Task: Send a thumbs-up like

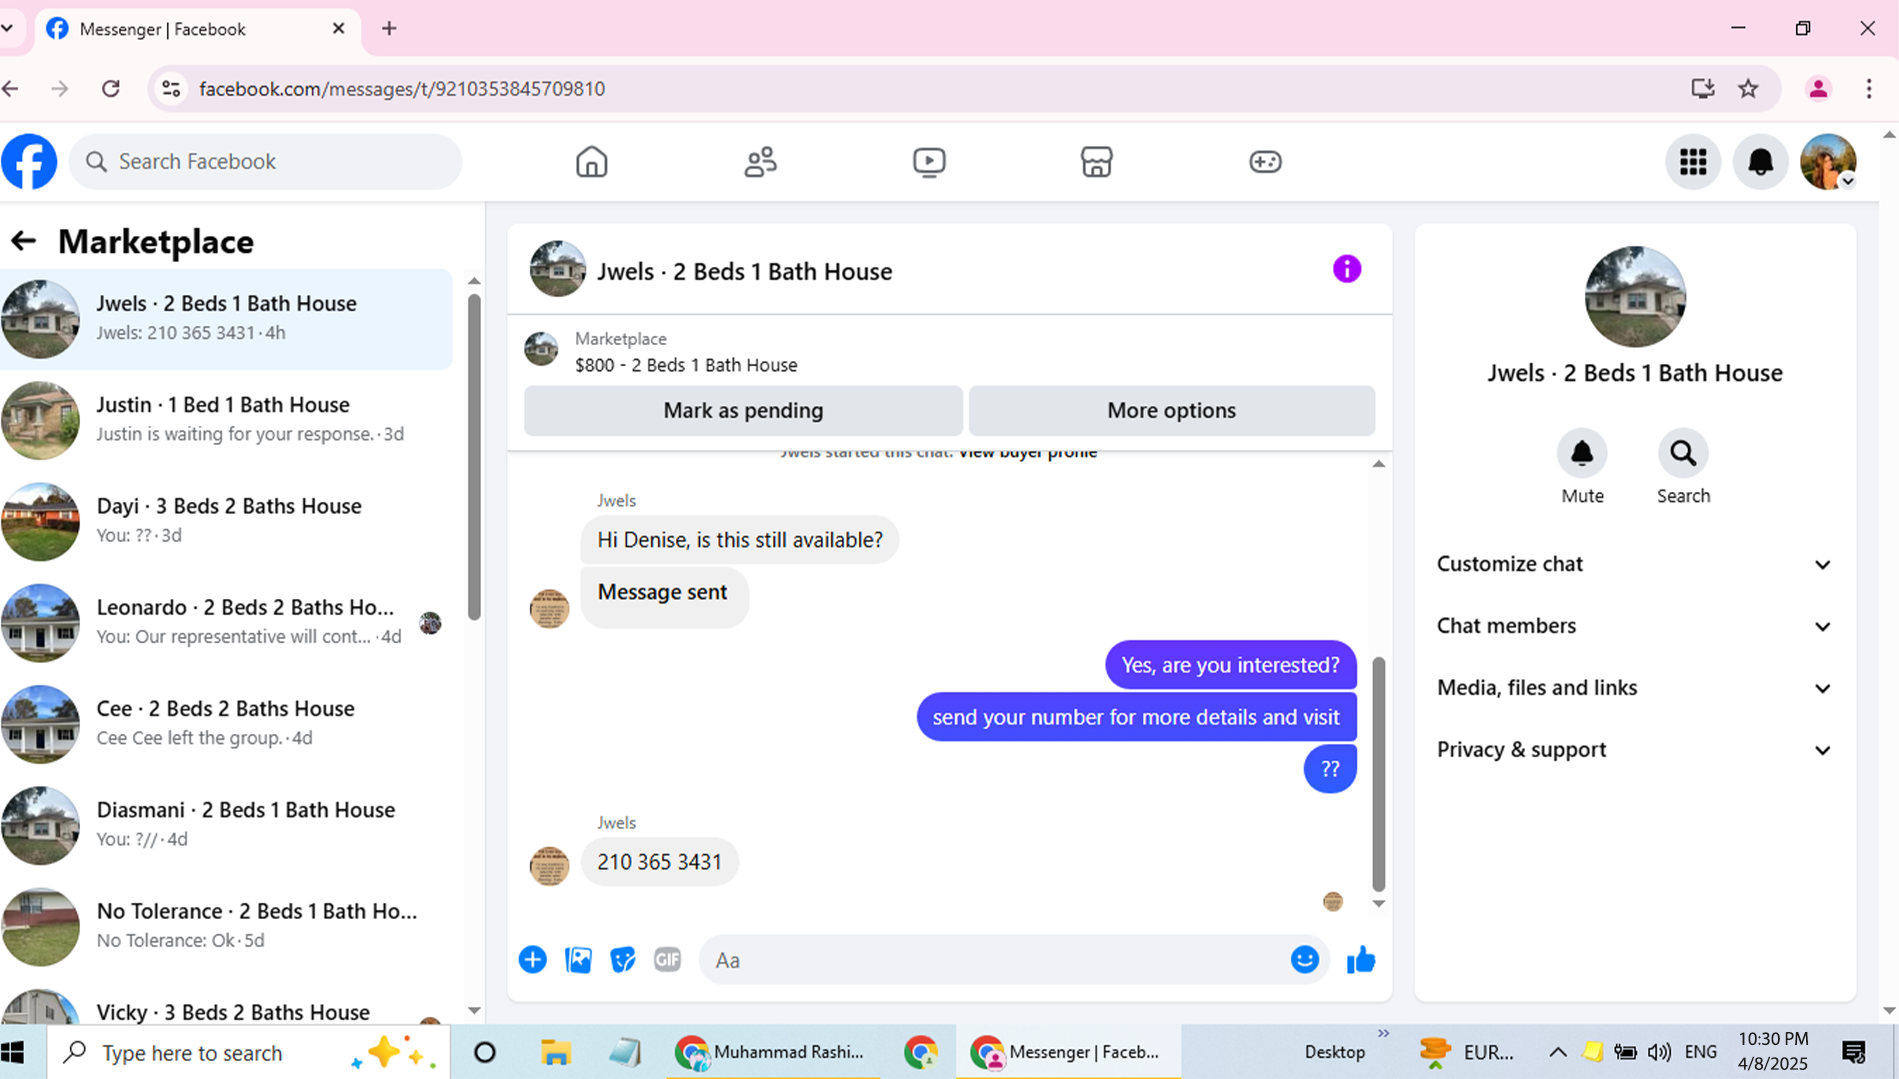Action: [1360, 960]
